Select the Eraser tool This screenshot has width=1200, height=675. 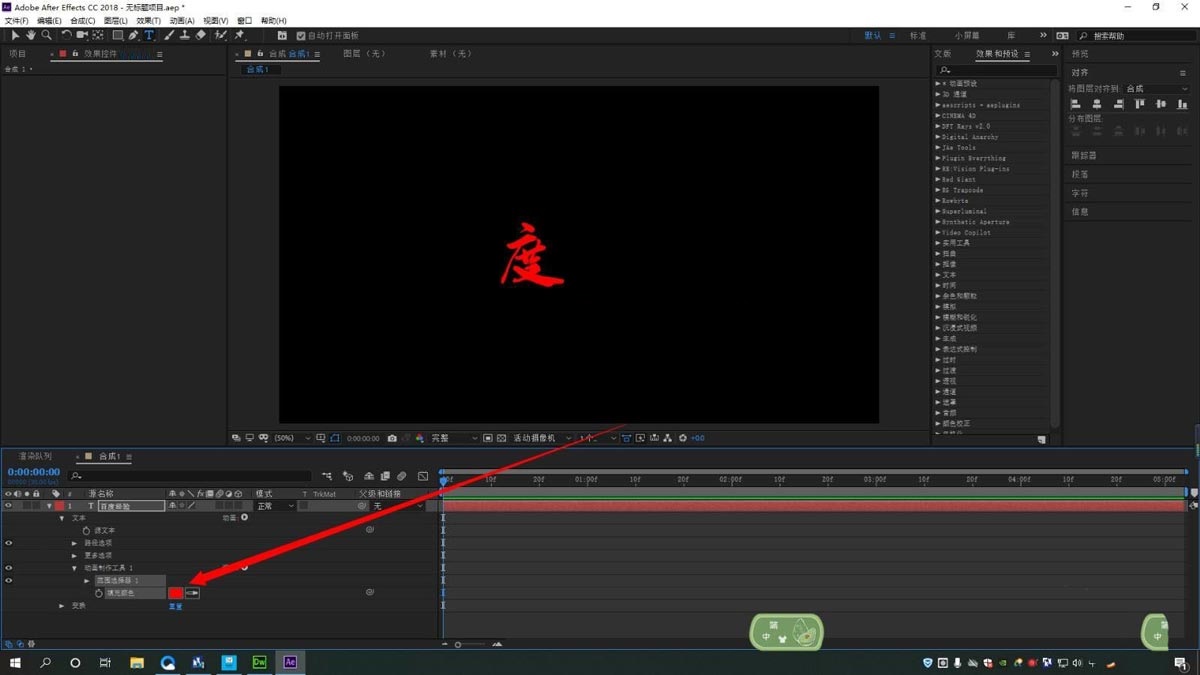click(x=200, y=35)
